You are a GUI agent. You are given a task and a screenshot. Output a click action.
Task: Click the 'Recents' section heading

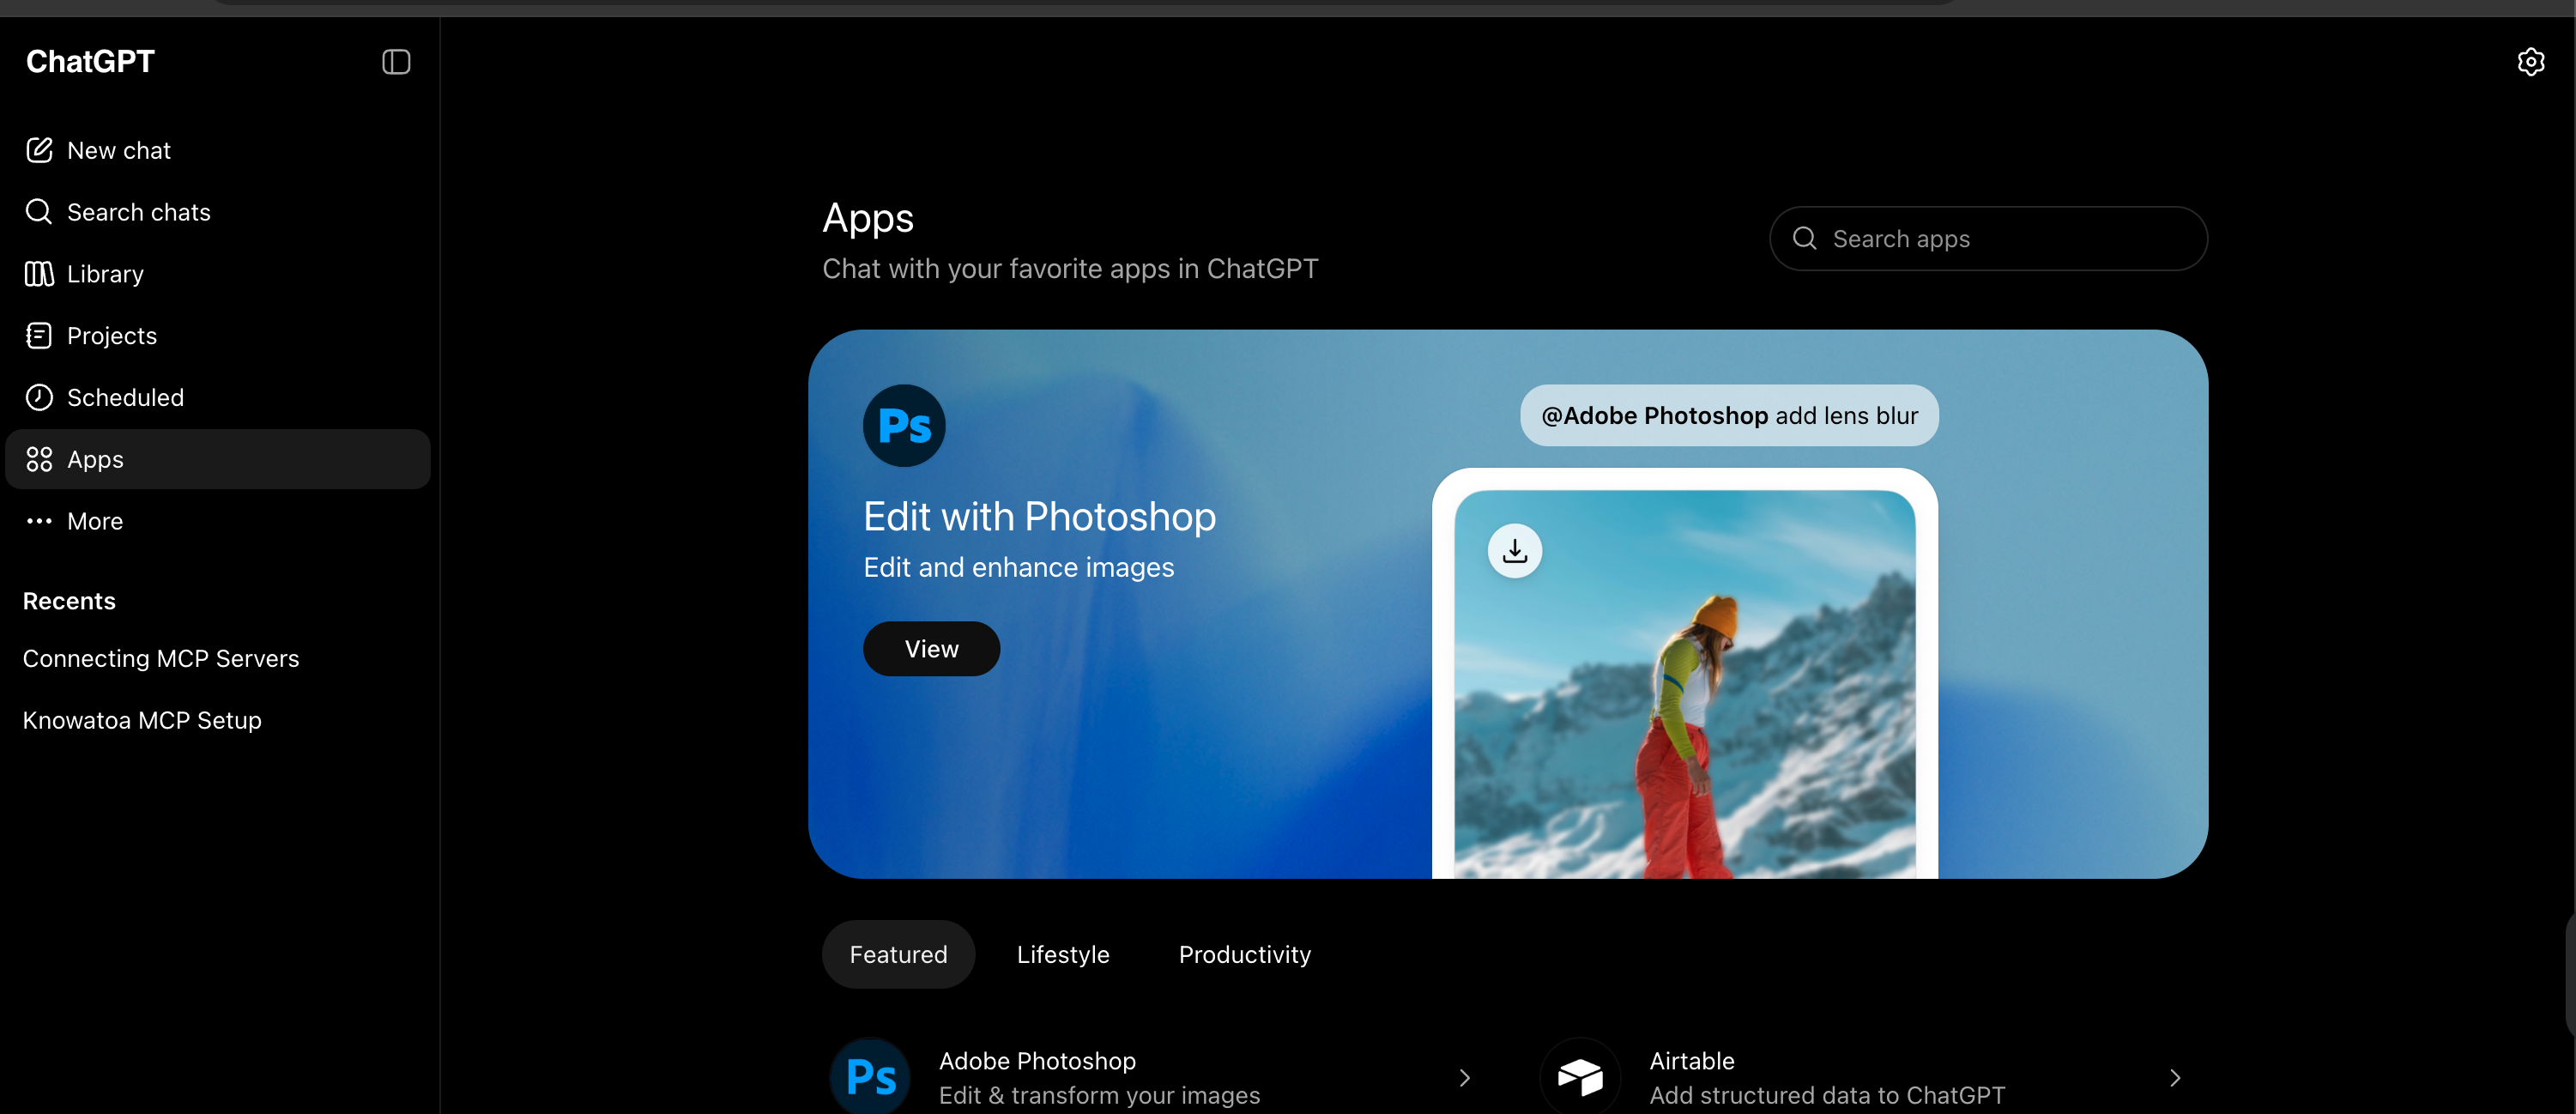(x=69, y=601)
